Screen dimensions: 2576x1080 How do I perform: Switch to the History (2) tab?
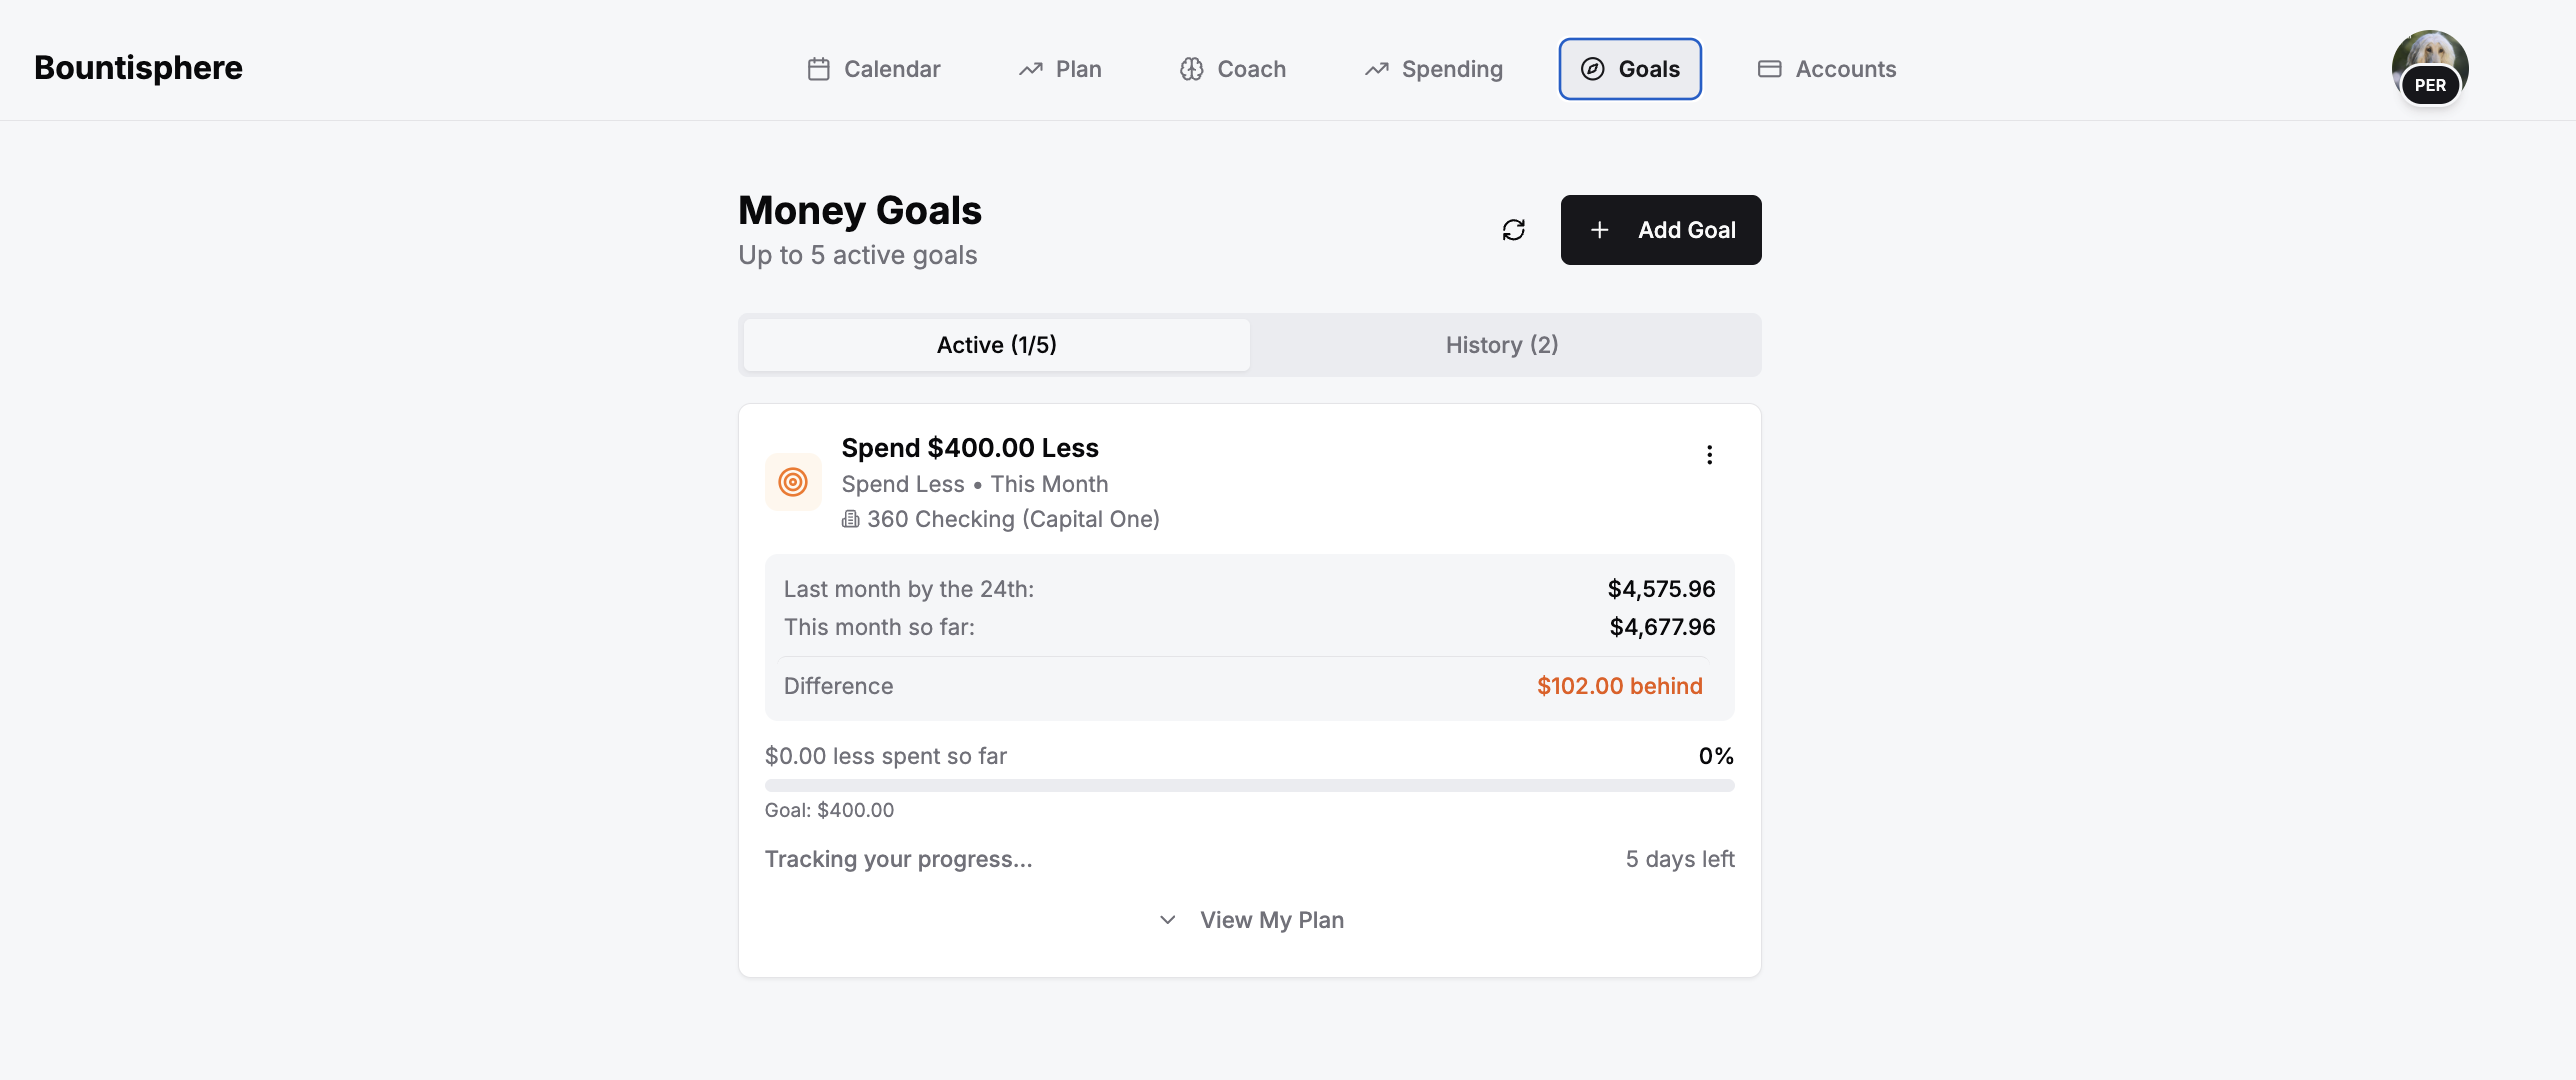[1501, 345]
